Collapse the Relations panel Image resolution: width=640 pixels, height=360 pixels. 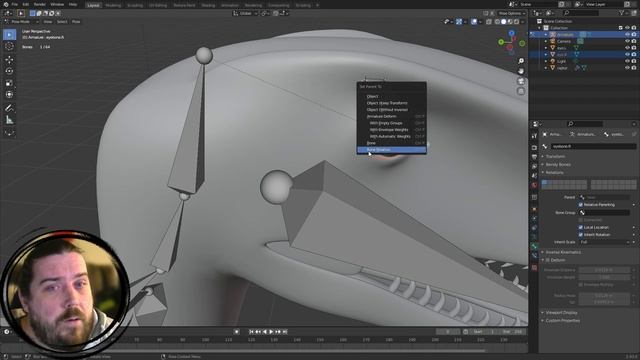coord(554,173)
